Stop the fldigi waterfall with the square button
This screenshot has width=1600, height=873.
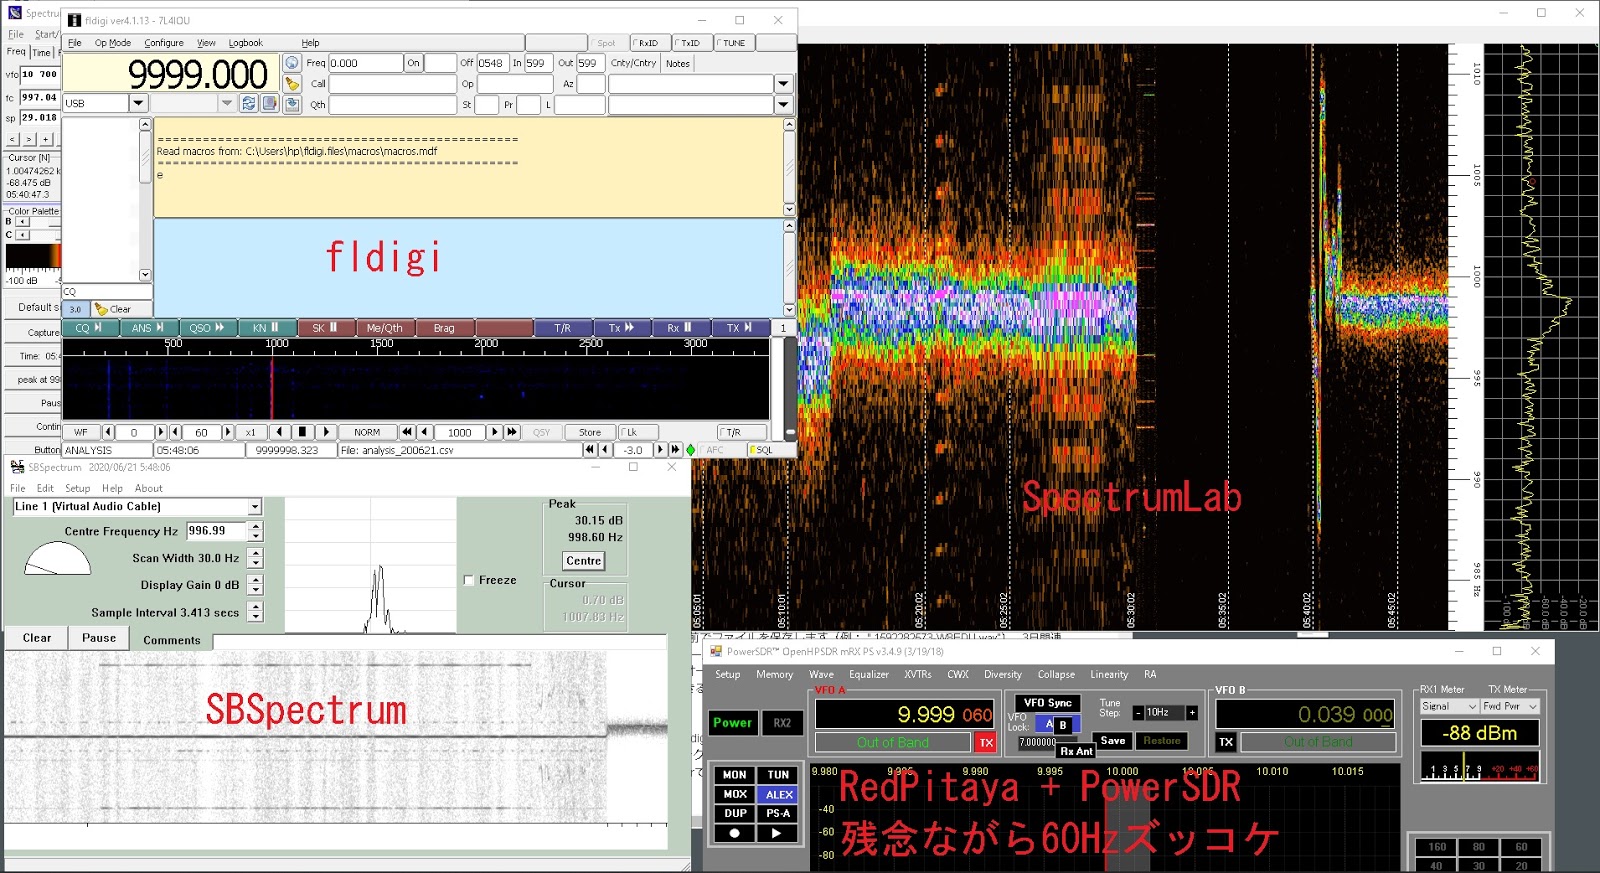(303, 432)
